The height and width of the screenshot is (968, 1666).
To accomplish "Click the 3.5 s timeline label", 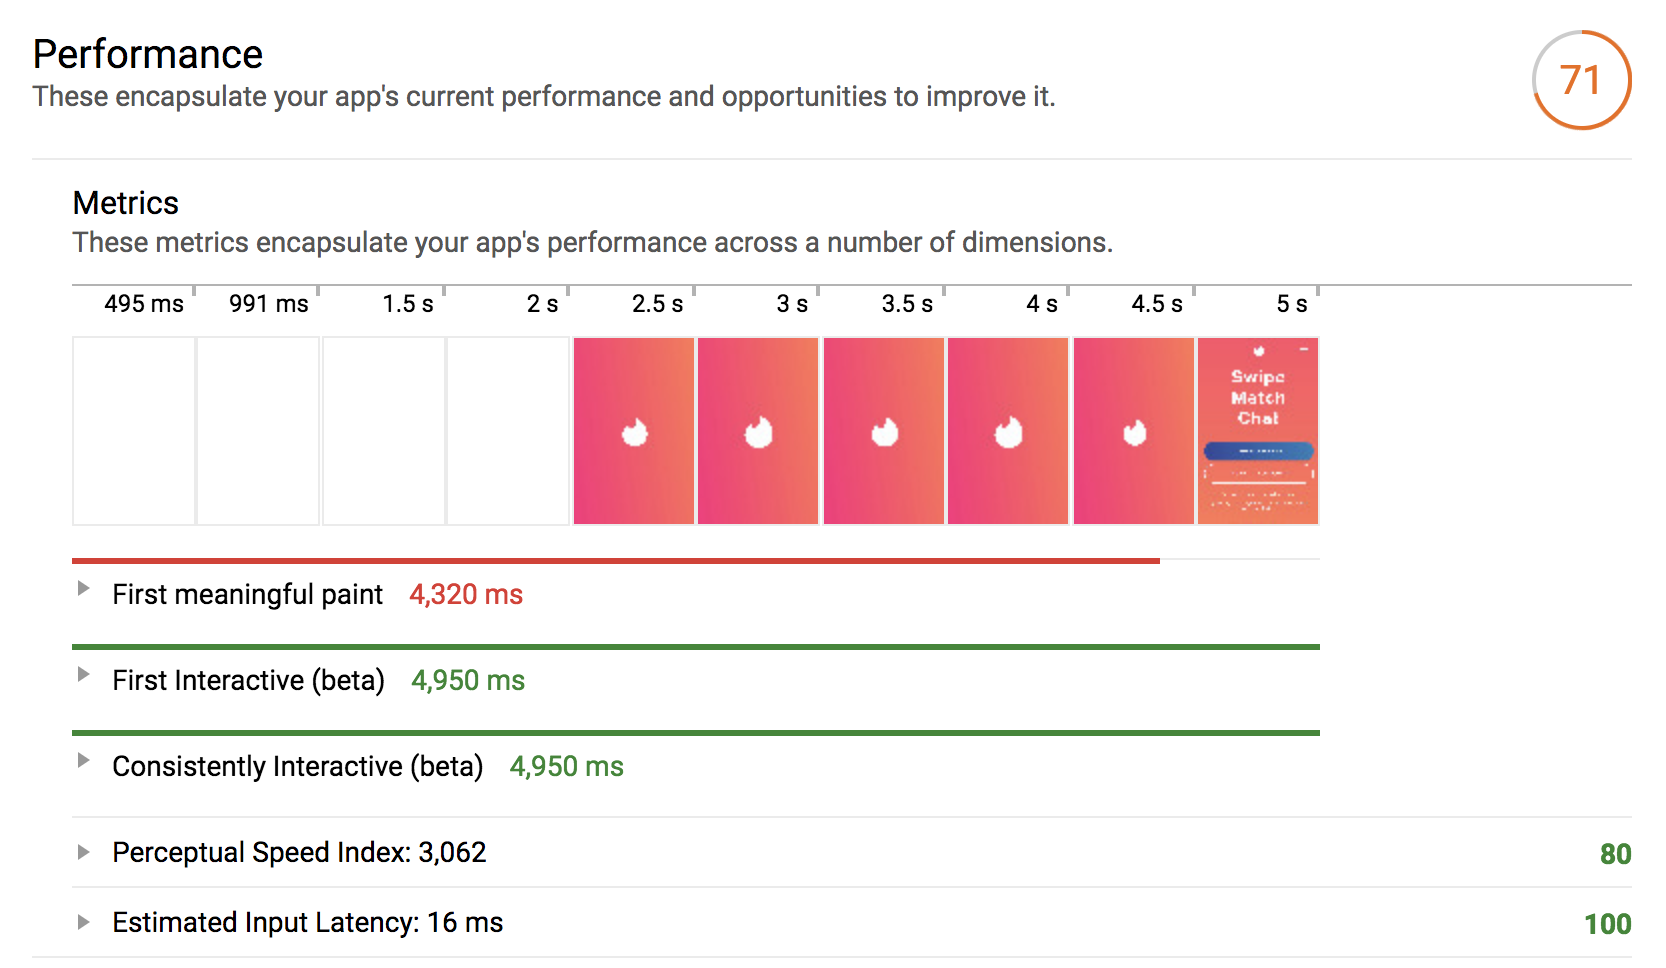I will pos(906,304).
